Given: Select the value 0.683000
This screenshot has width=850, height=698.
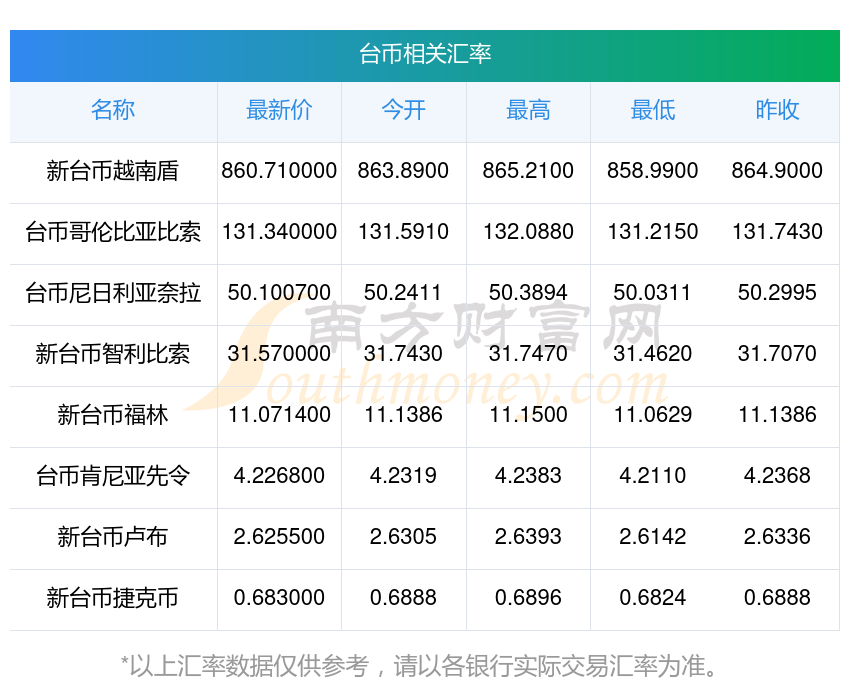Looking at the screenshot, I should tap(279, 598).
